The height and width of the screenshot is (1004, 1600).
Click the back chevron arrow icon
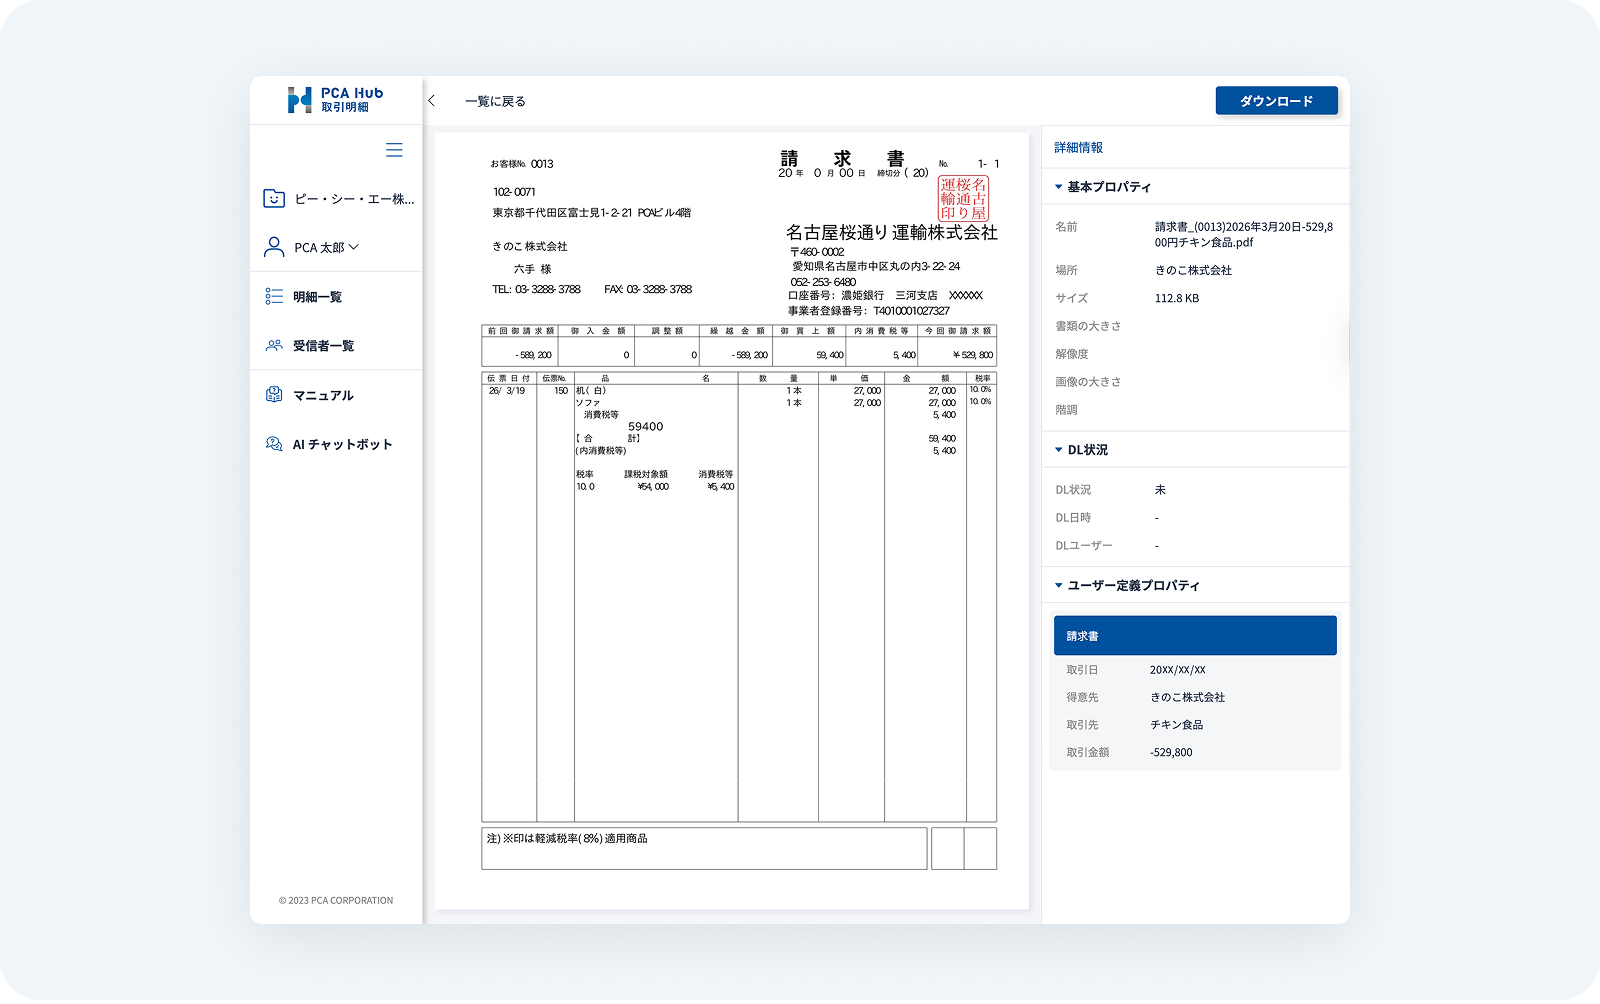pos(432,101)
